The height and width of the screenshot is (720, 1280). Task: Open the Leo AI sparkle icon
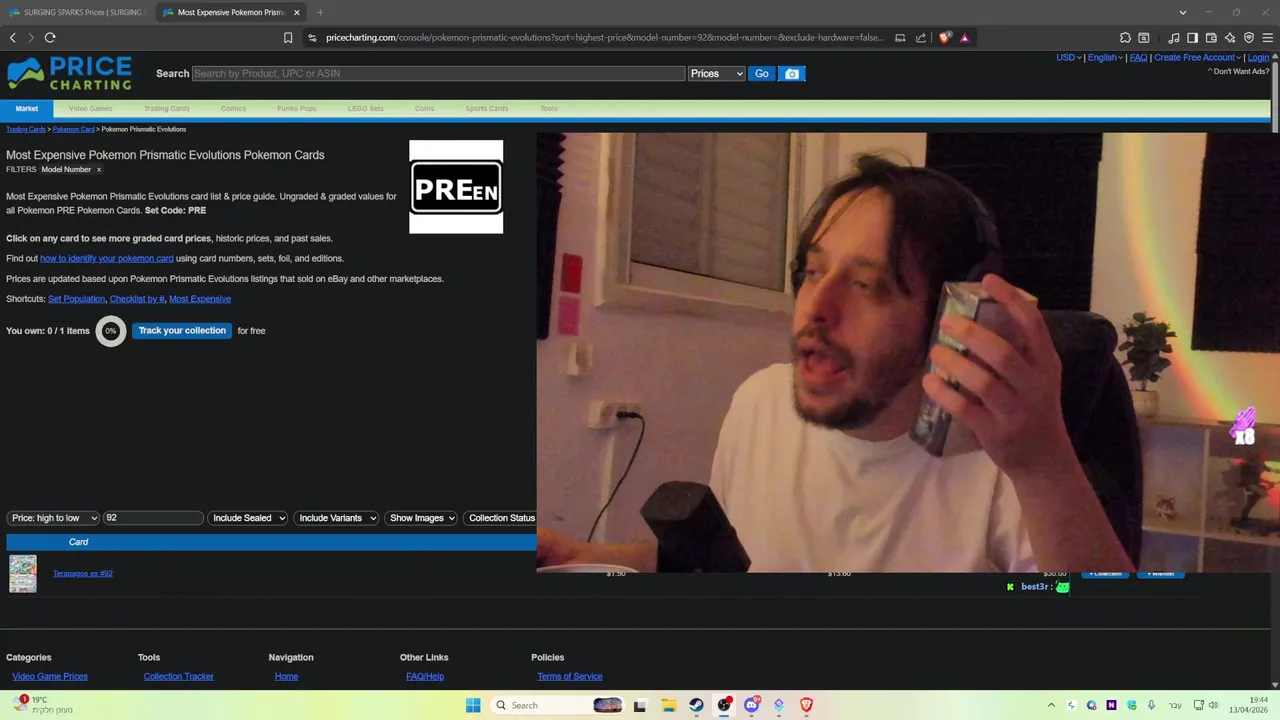[x=1230, y=38]
